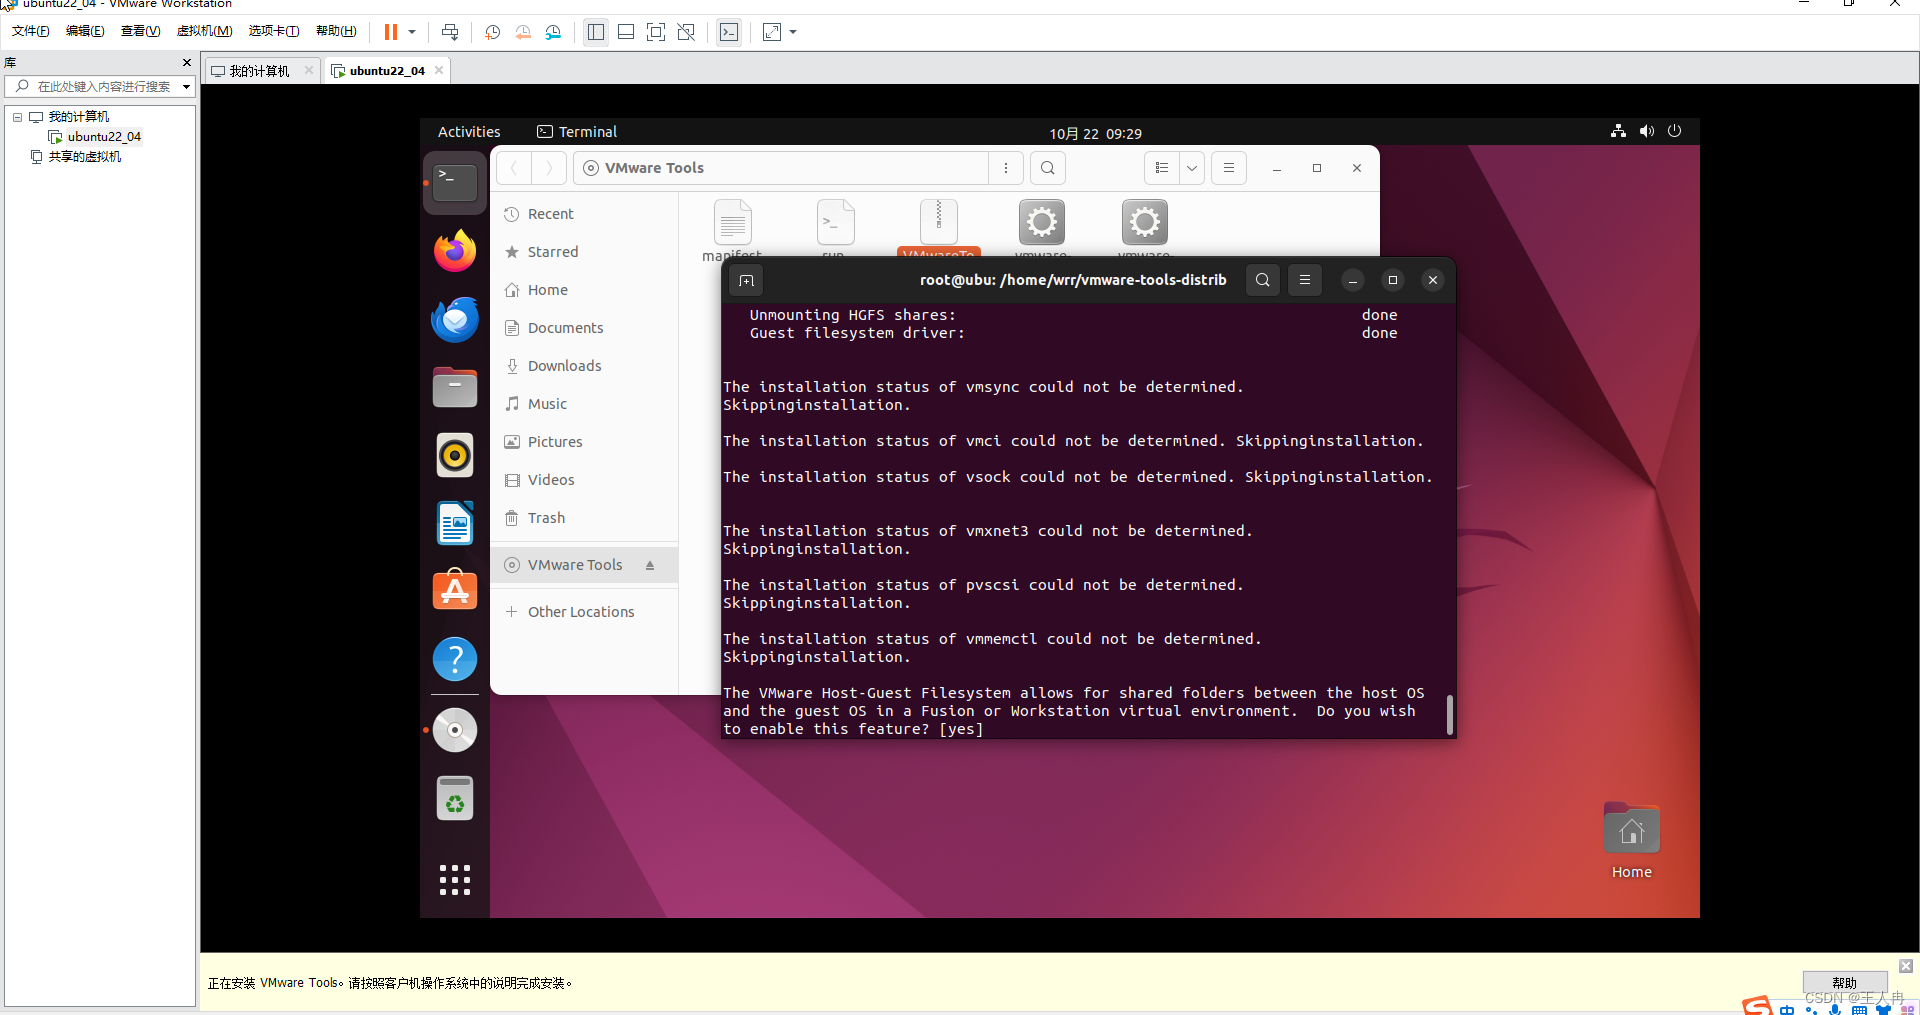The image size is (1920, 1015).
Task: Open the mounted disc icon in the dock
Action: coord(455,730)
